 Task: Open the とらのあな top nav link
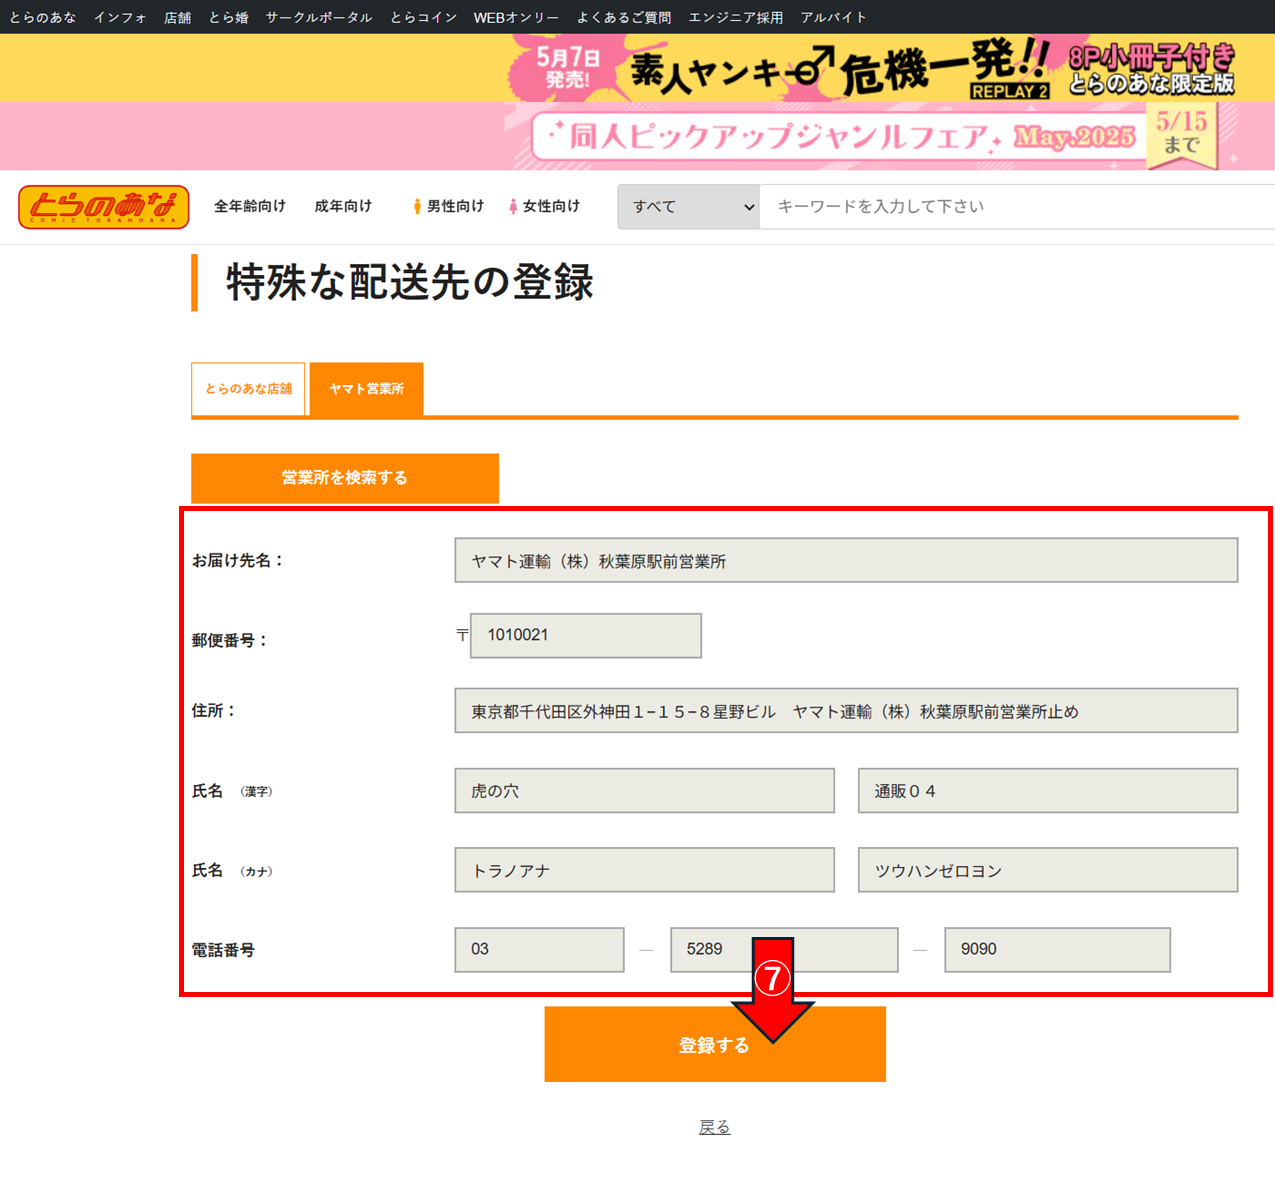click(x=43, y=17)
